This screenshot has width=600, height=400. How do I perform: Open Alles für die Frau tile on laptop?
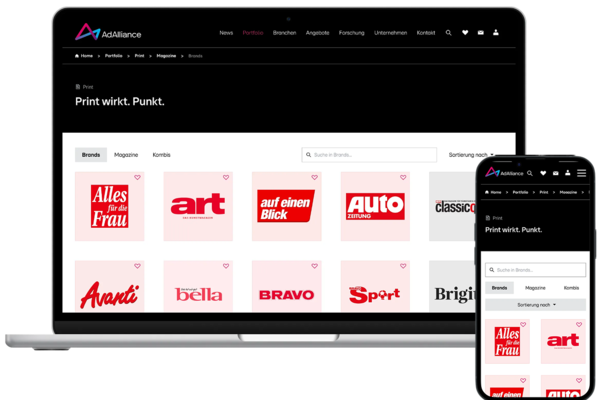(x=109, y=207)
